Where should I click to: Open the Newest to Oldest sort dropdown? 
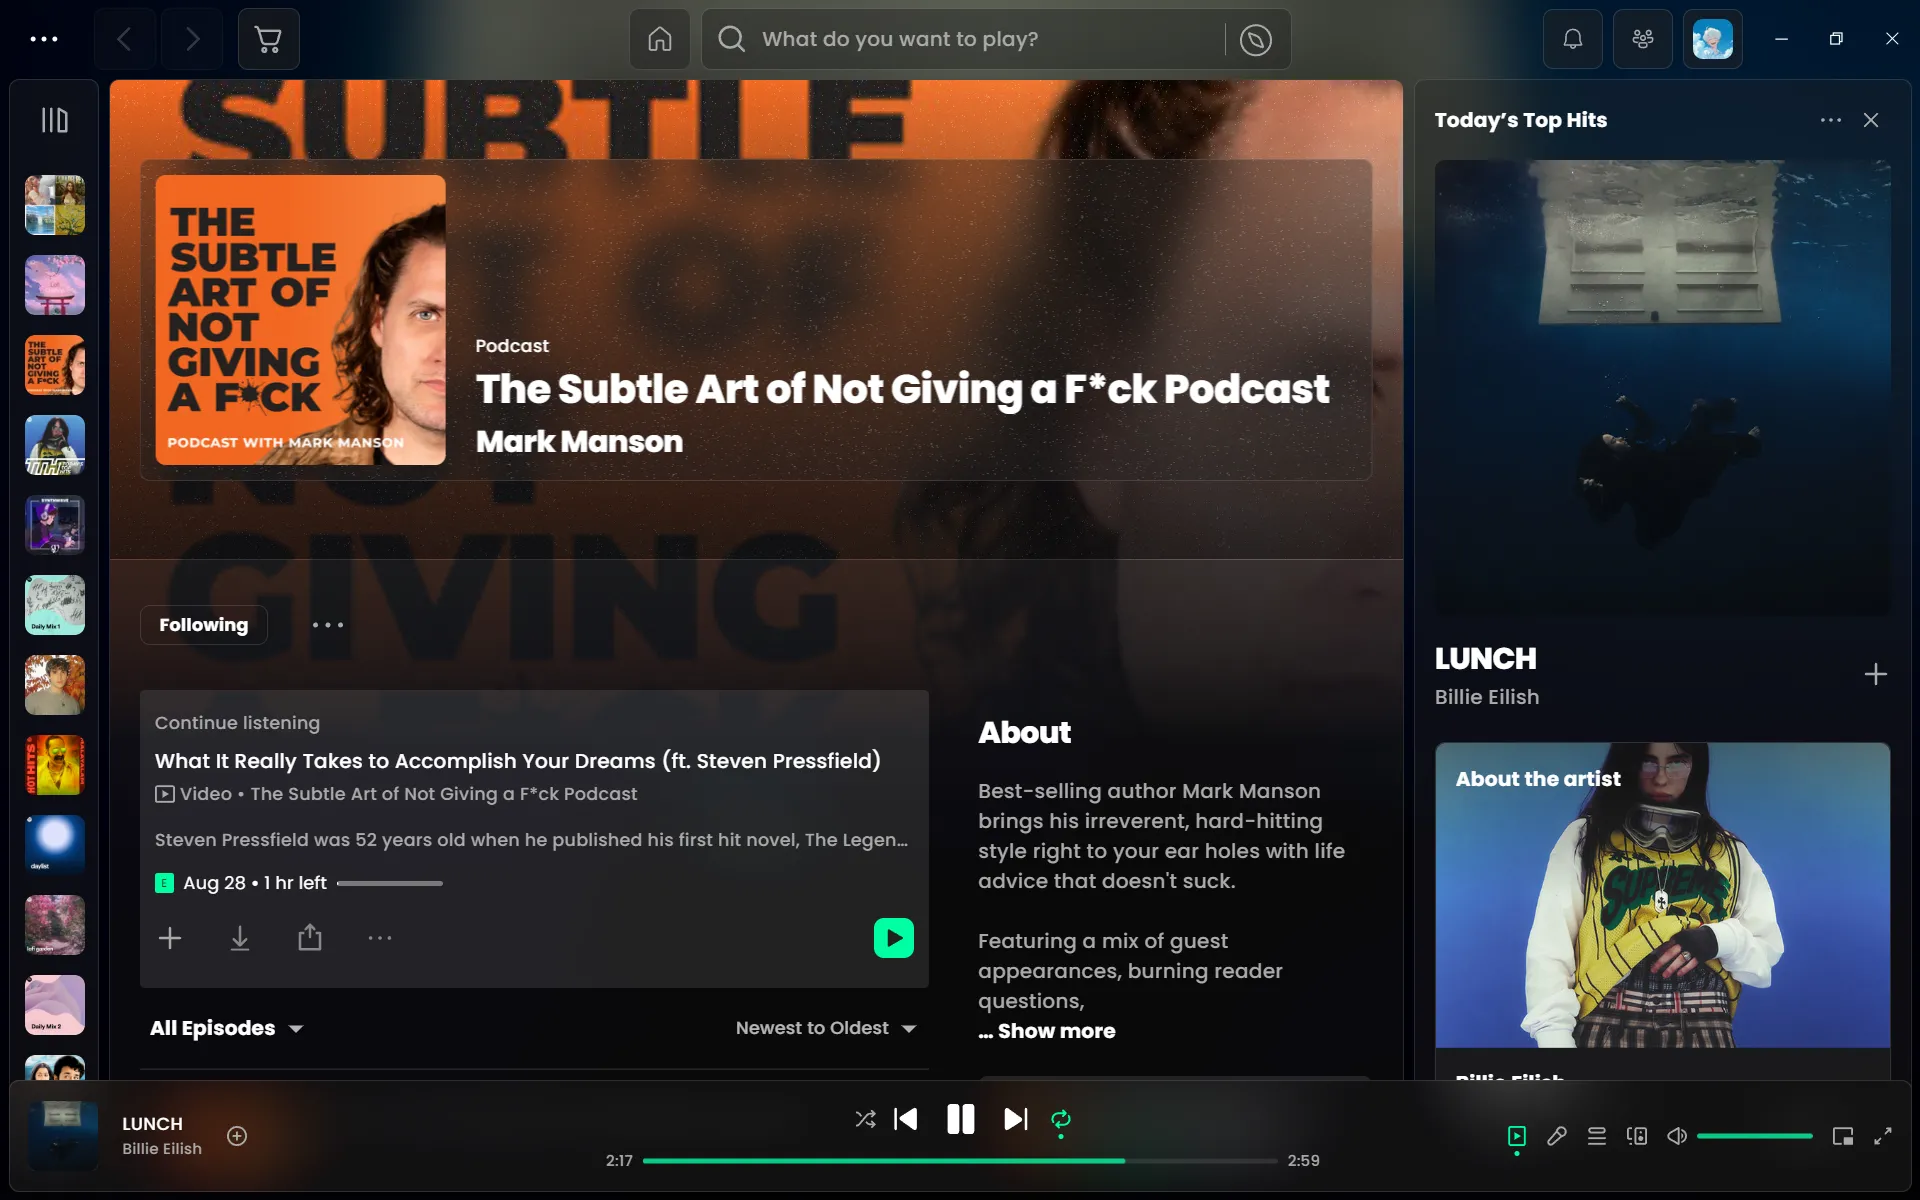[826, 1028]
